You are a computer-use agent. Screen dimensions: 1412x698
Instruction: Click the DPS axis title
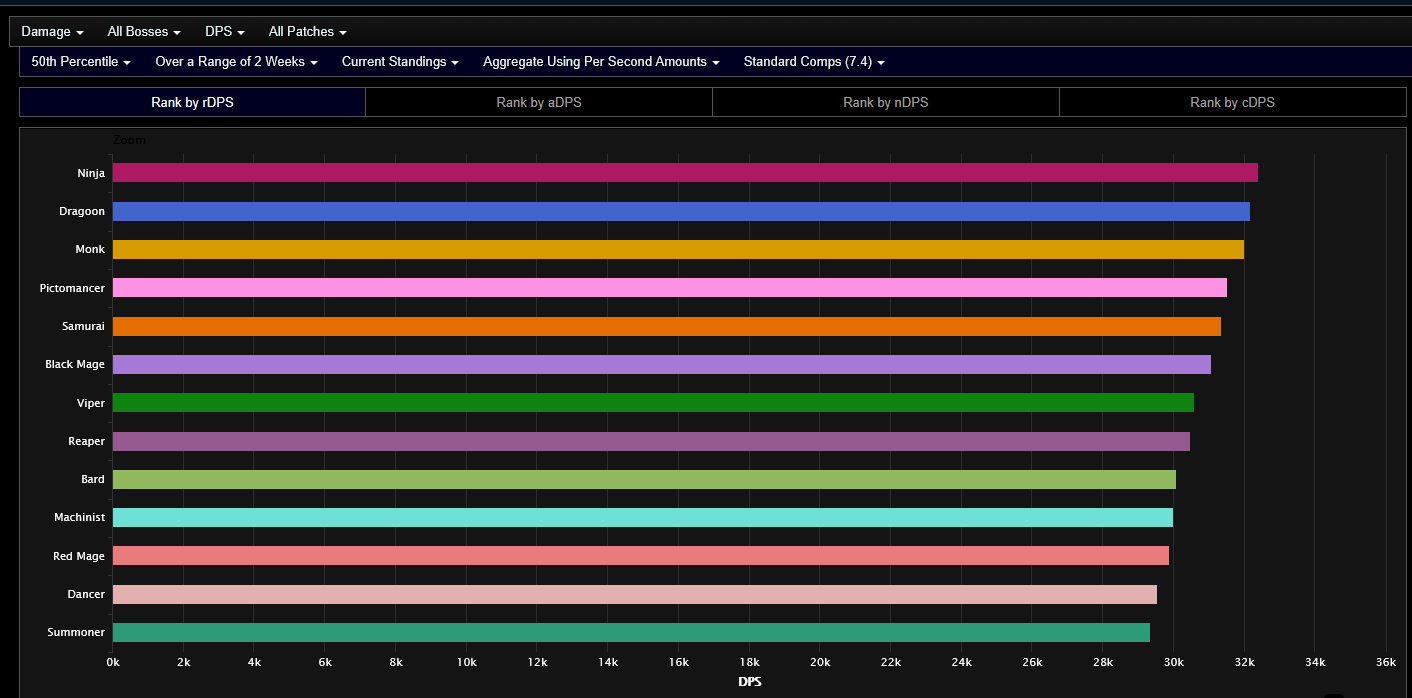coord(749,682)
